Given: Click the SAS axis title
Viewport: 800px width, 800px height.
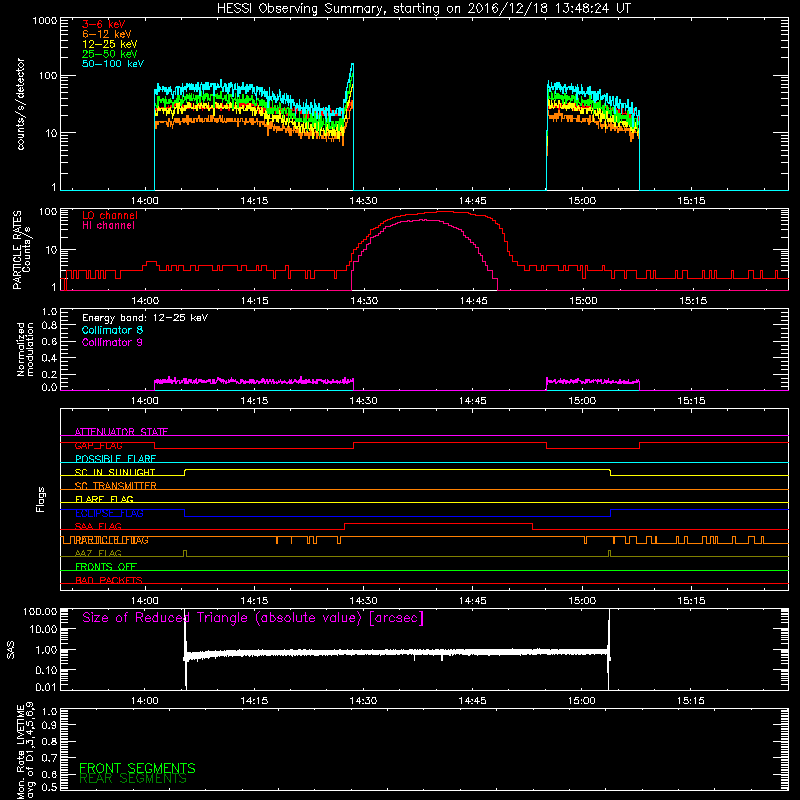Looking at the screenshot, I should 11,650.
